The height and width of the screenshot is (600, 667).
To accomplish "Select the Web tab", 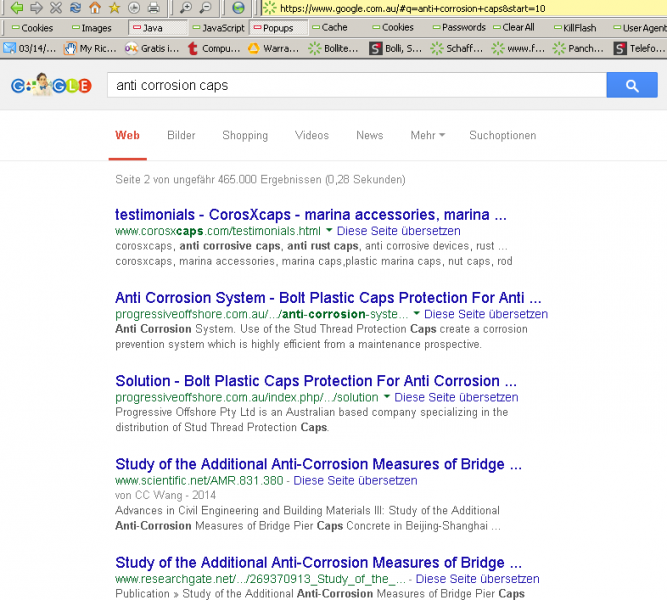I will pyautogui.click(x=127, y=135).
